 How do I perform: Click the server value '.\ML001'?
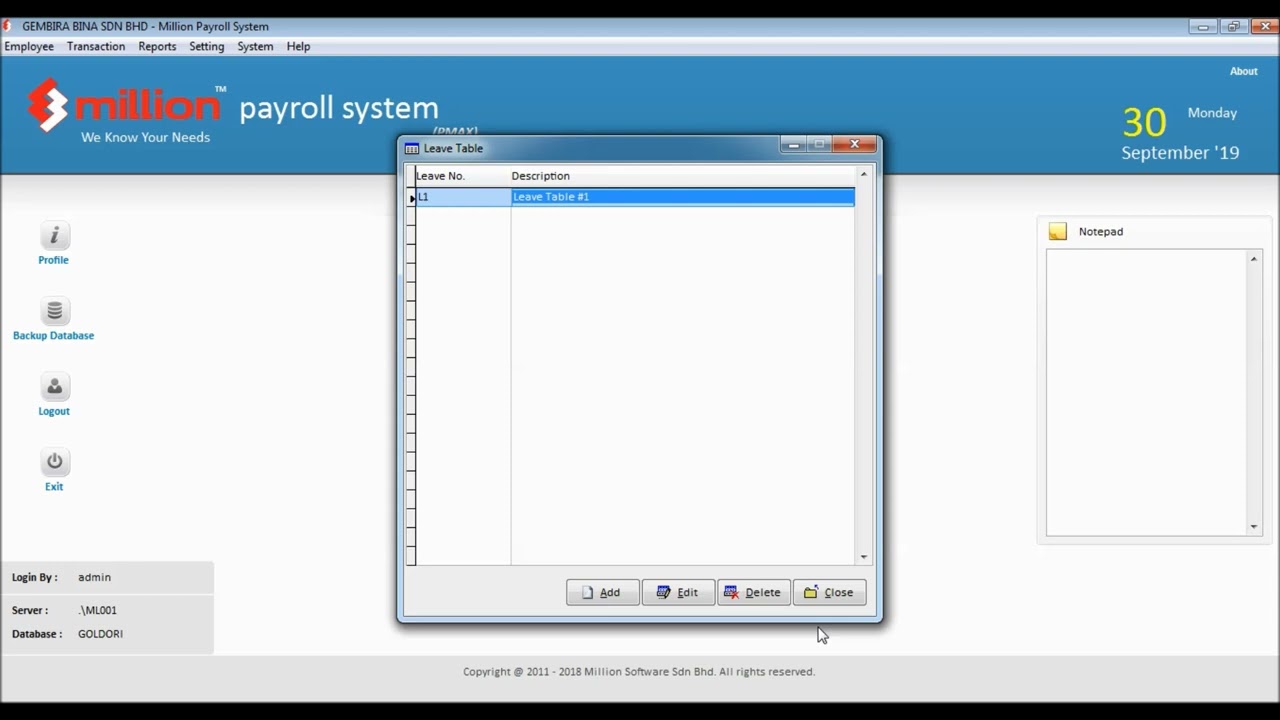[x=97, y=610]
